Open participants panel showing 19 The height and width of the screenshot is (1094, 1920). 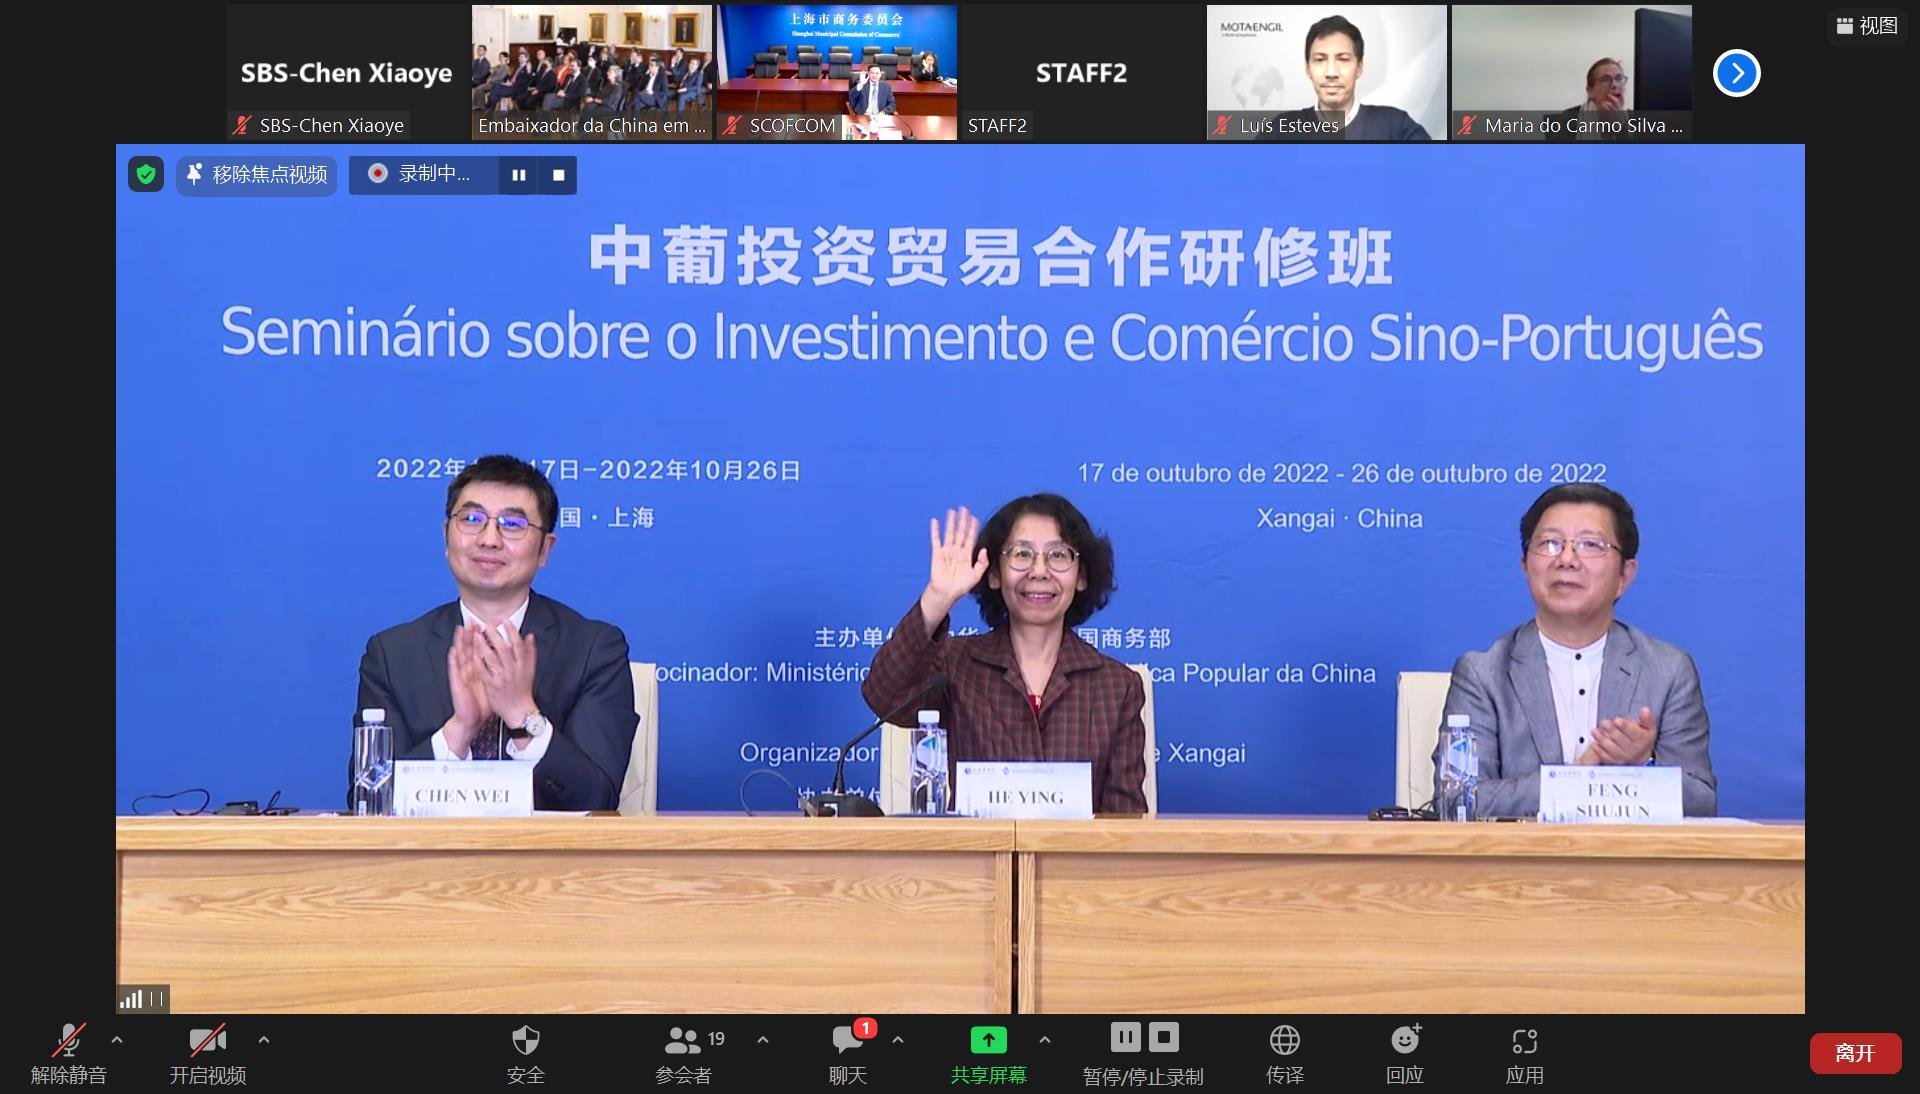coord(684,1053)
